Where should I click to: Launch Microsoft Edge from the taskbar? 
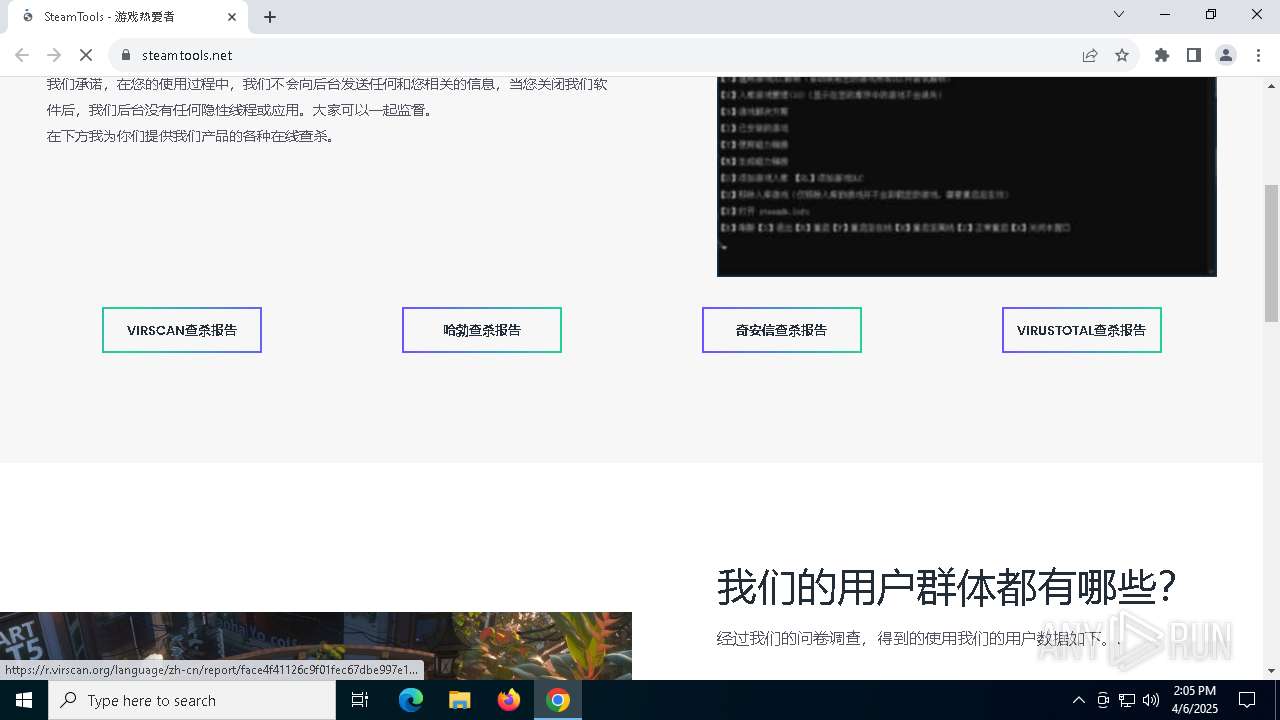pyautogui.click(x=411, y=700)
